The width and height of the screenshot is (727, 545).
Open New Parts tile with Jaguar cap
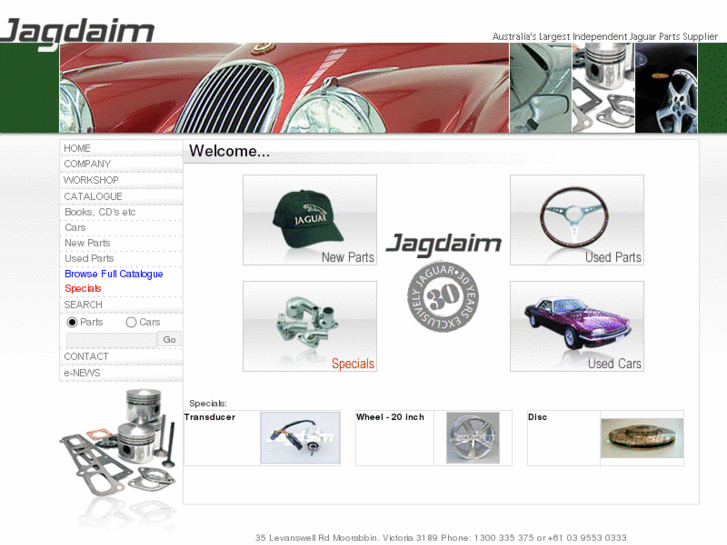[310, 220]
